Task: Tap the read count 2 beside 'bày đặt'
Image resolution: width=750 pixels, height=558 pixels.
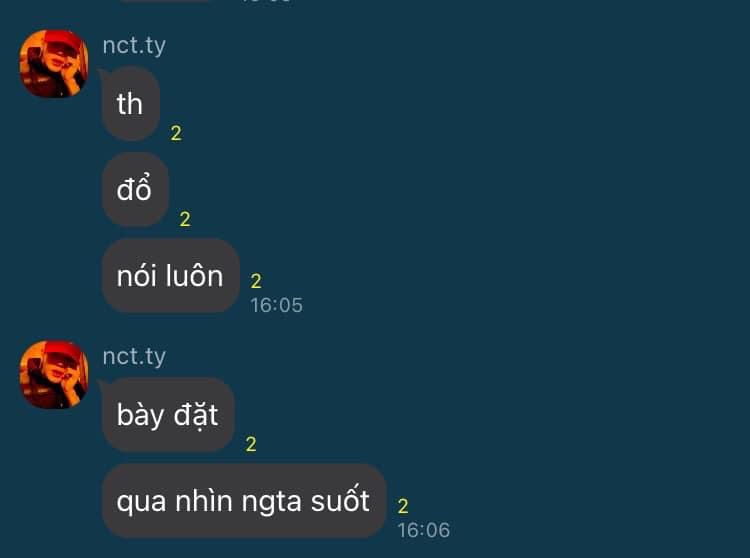Action: coord(251,444)
